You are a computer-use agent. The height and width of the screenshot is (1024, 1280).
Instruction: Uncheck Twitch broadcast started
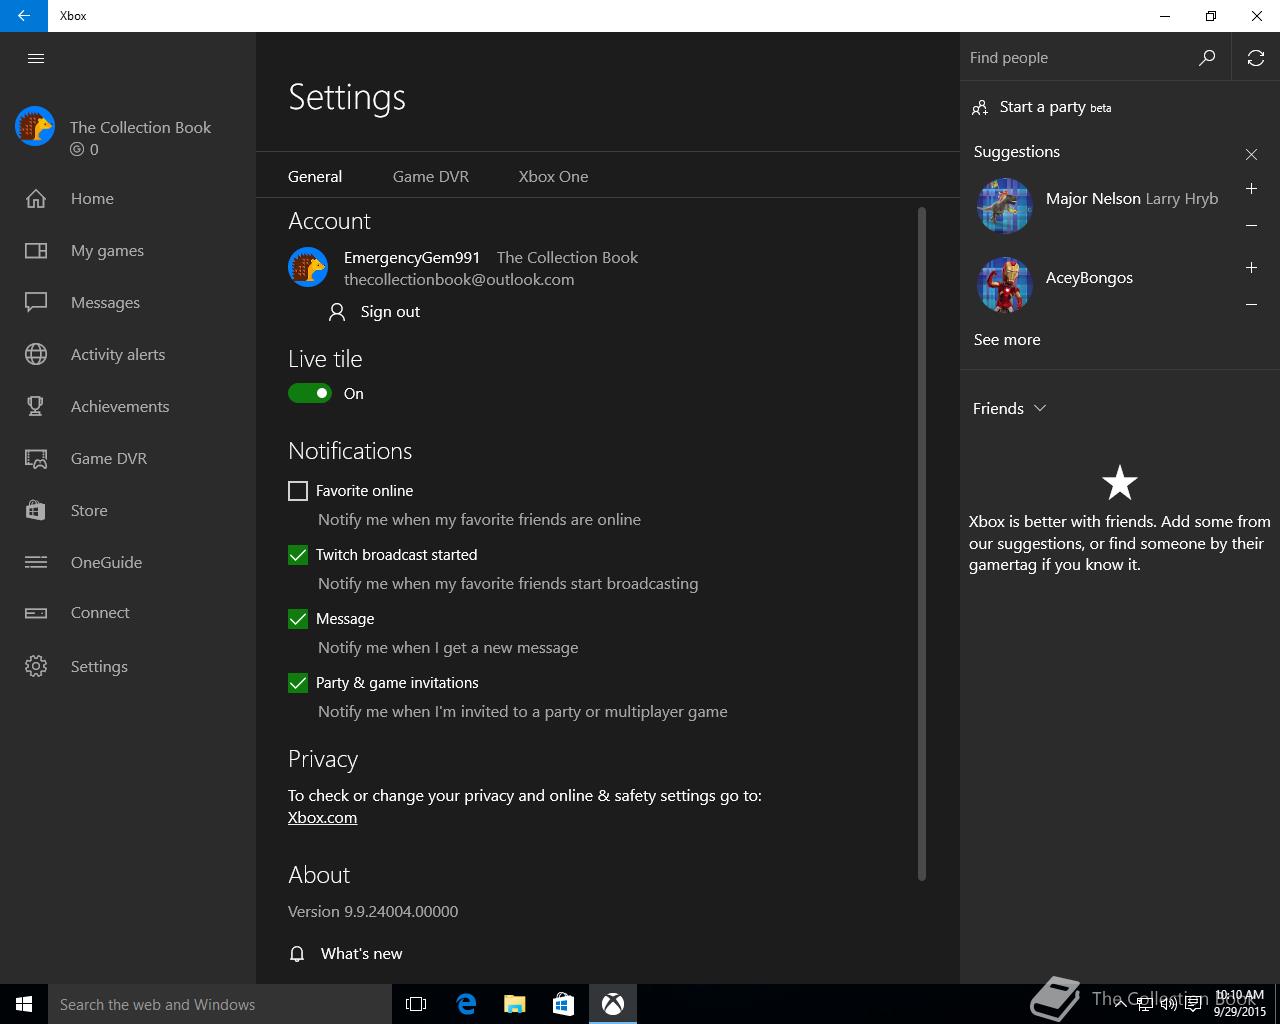point(298,555)
